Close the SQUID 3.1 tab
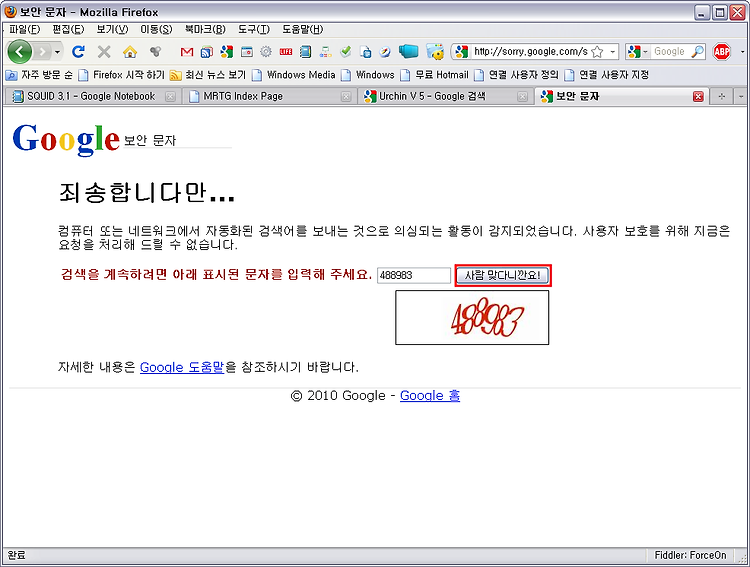The image size is (750, 567). [x=170, y=97]
